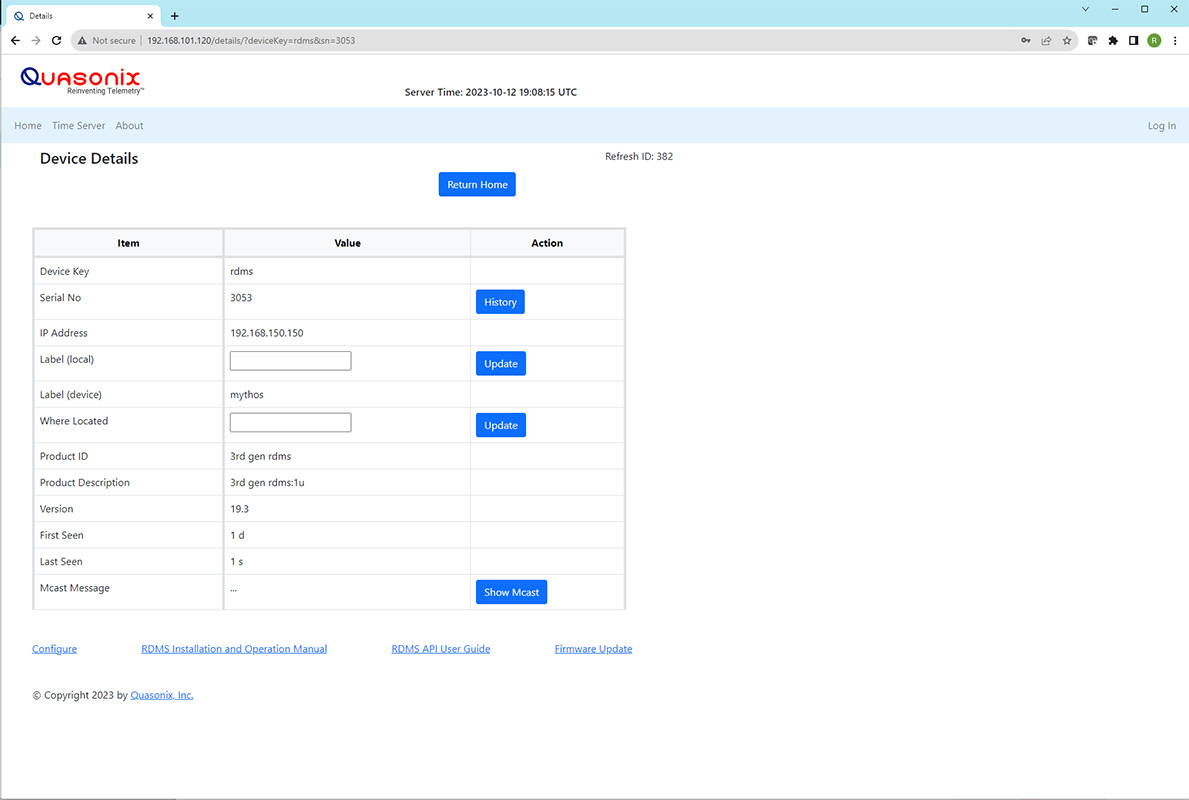This screenshot has width=1189, height=800.
Task: Click the Not secure site info warning
Action: pos(106,41)
